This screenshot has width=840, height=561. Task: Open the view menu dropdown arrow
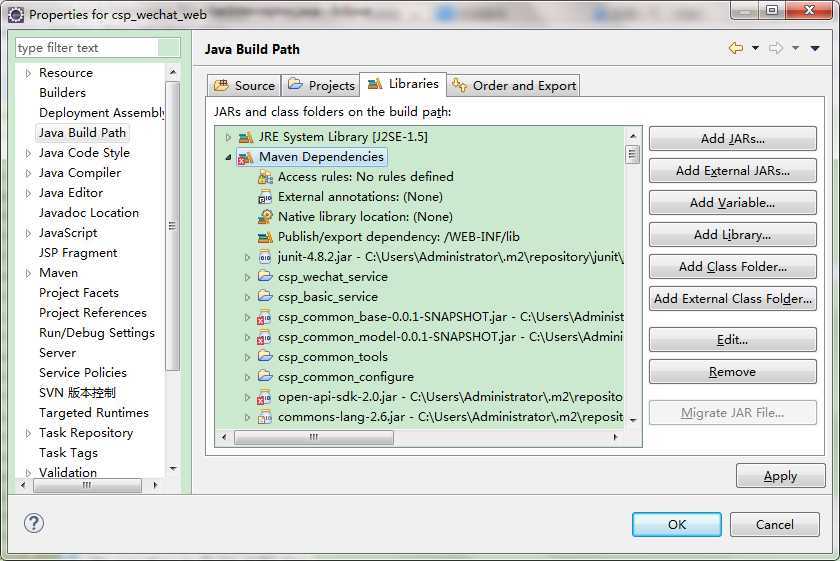pos(815,48)
